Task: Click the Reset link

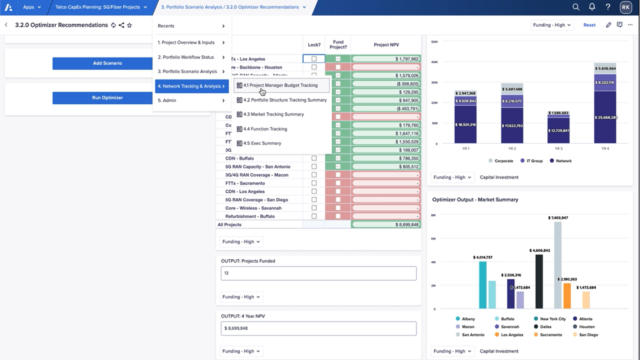Action: click(589, 25)
